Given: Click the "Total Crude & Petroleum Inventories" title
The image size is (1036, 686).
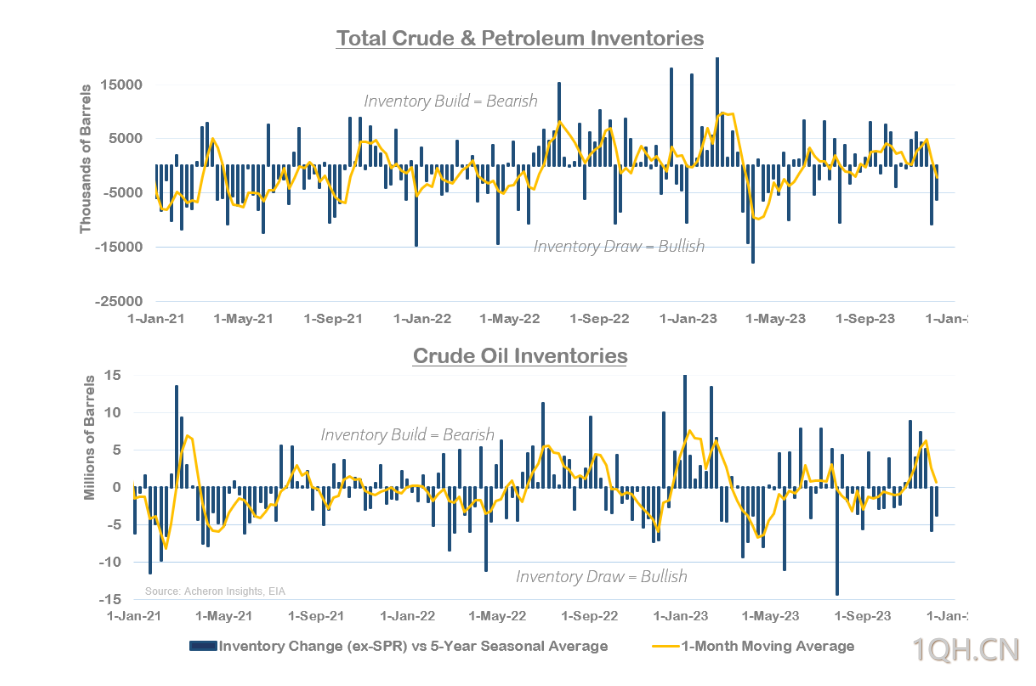Looking at the screenshot, I should 520,39.
